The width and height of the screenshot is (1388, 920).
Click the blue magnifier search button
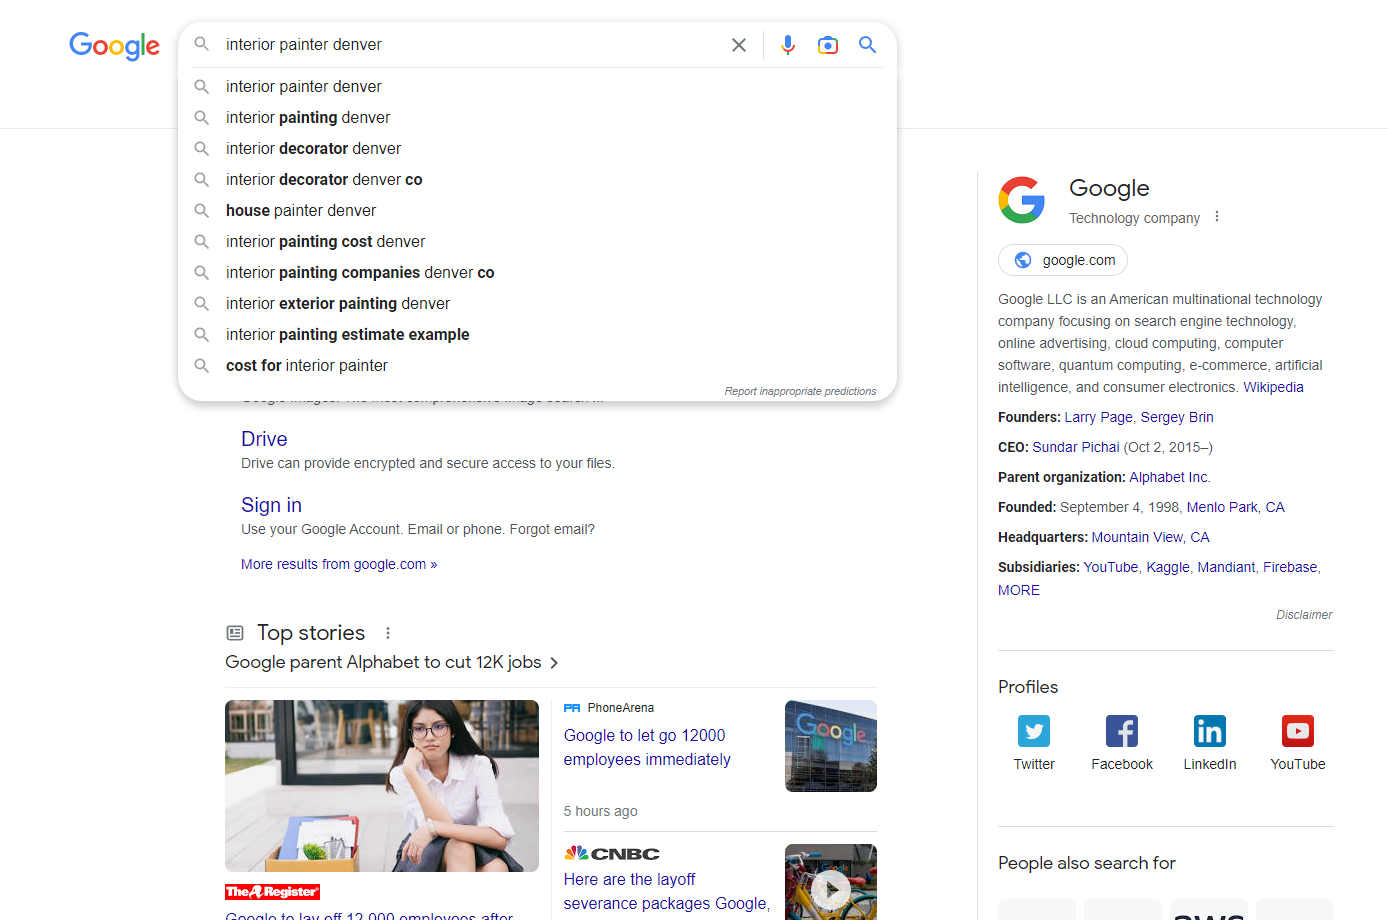coord(867,45)
